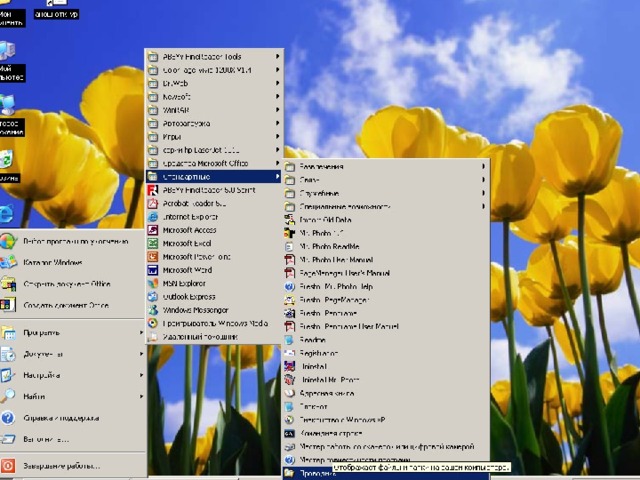Open Каталог Windows
Screen dimensions: 640x480
coord(73,262)
